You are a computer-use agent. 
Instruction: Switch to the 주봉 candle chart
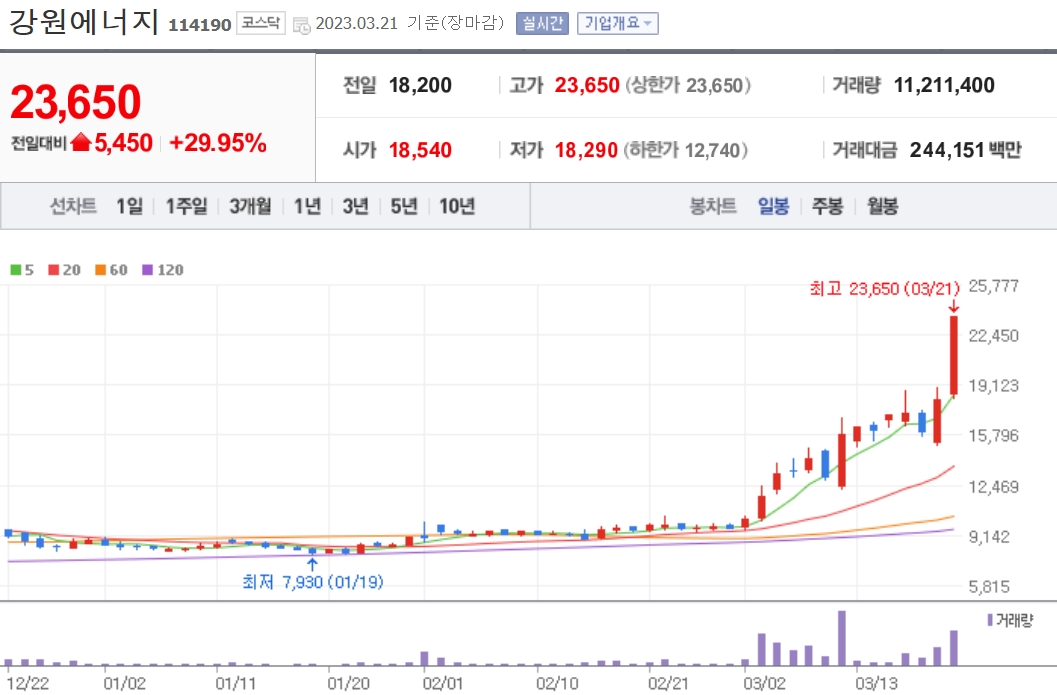point(828,206)
